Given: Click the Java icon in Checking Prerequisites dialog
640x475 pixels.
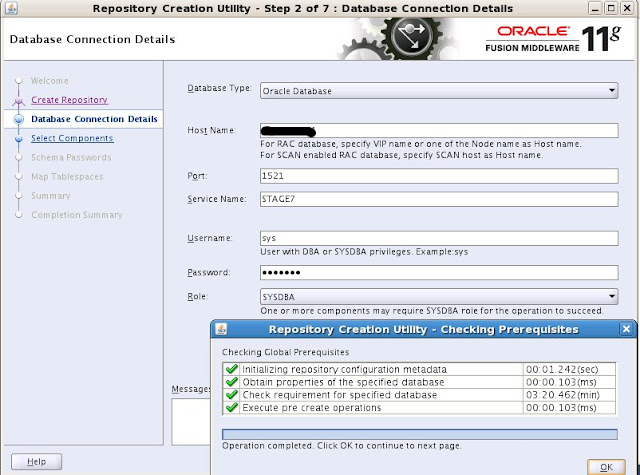Looking at the screenshot, I should (x=221, y=329).
